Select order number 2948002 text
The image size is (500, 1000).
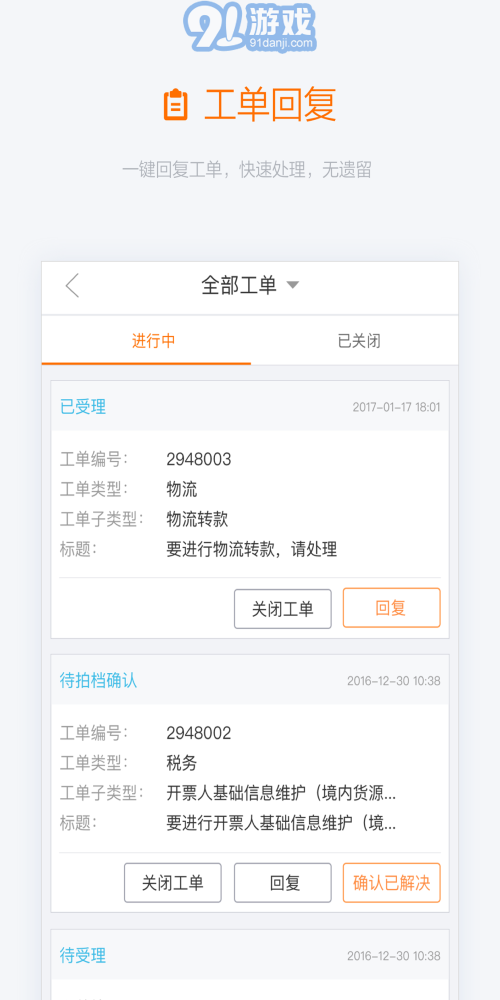coord(198,733)
